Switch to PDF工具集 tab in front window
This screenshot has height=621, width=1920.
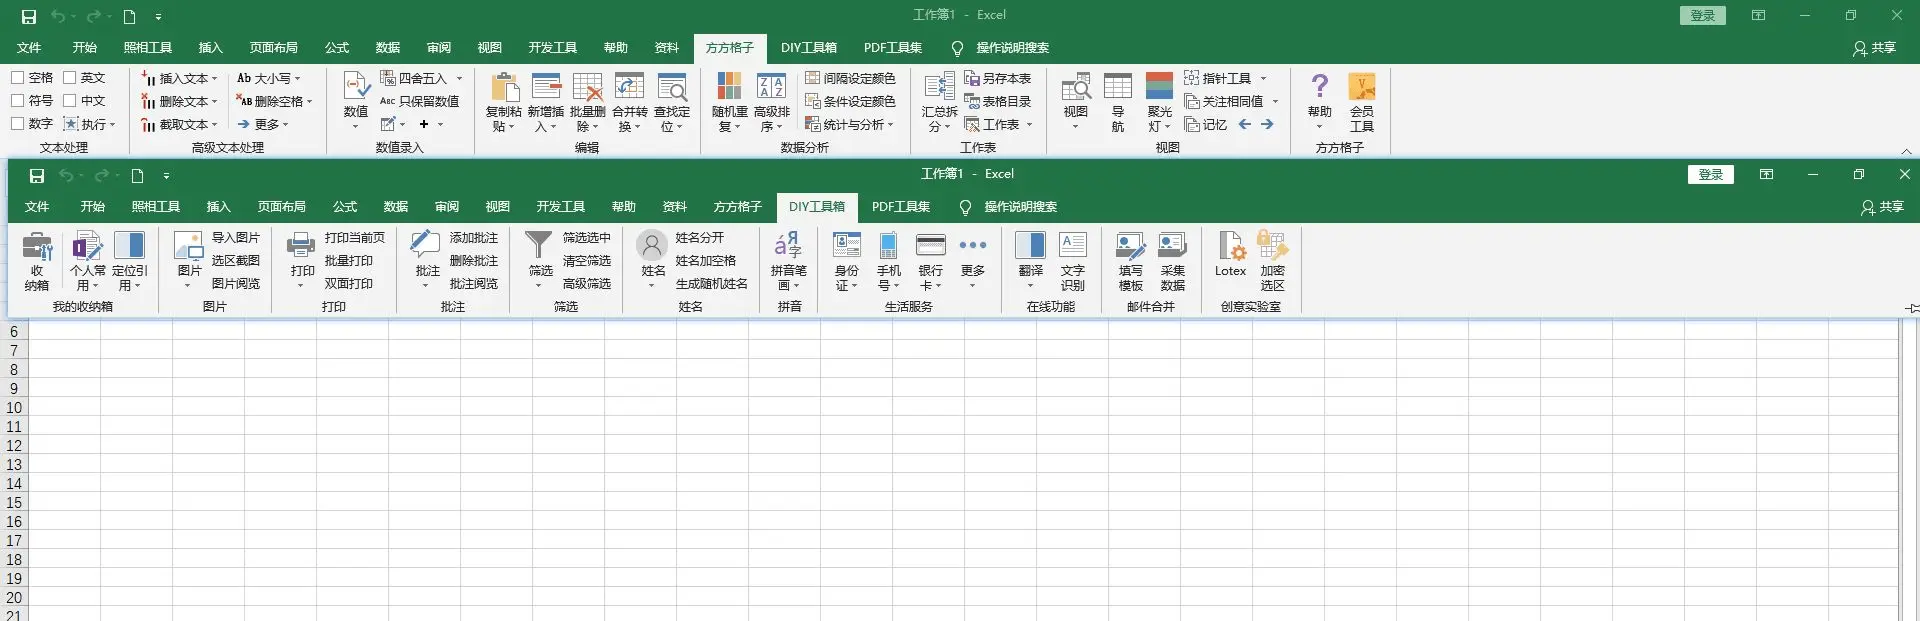901,207
